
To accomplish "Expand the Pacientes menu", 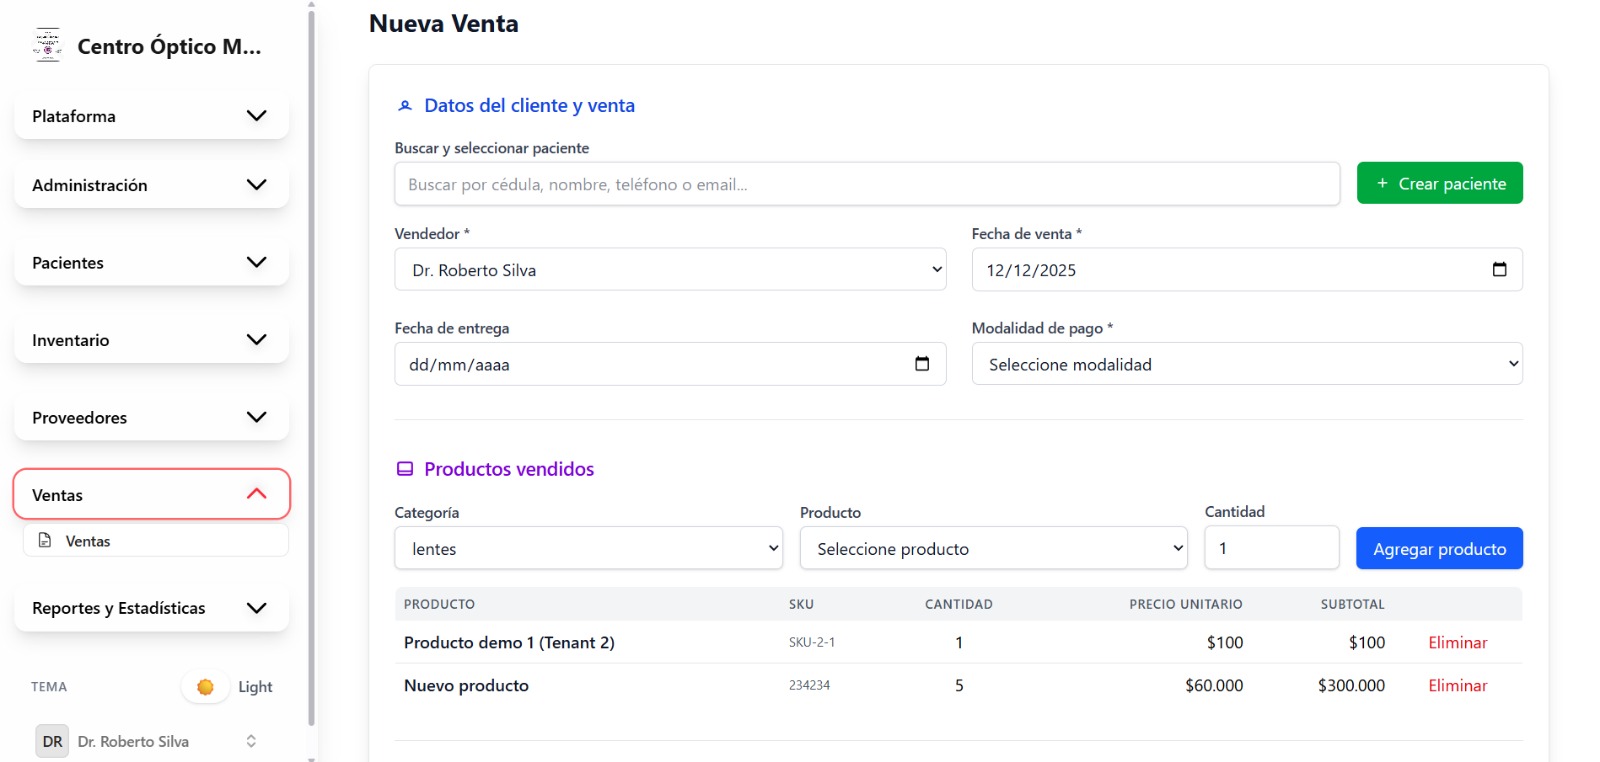I will pyautogui.click(x=152, y=262).
